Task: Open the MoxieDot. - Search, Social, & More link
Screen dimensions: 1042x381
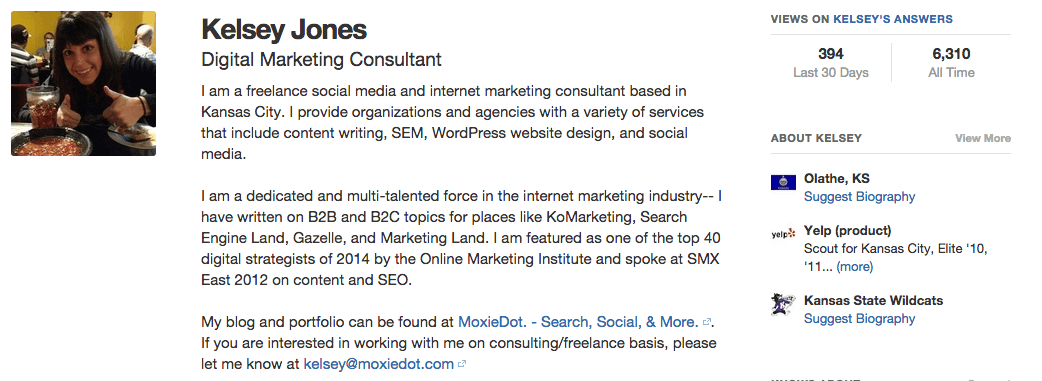Action: coord(578,322)
